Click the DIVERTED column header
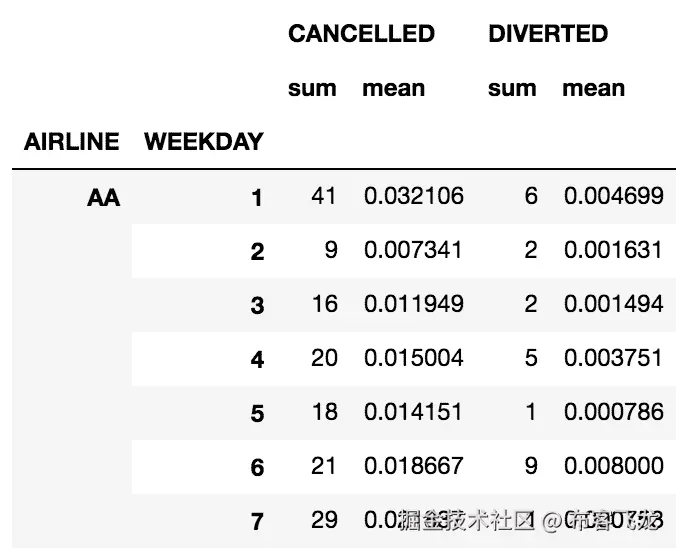The height and width of the screenshot is (550, 676). [548, 34]
